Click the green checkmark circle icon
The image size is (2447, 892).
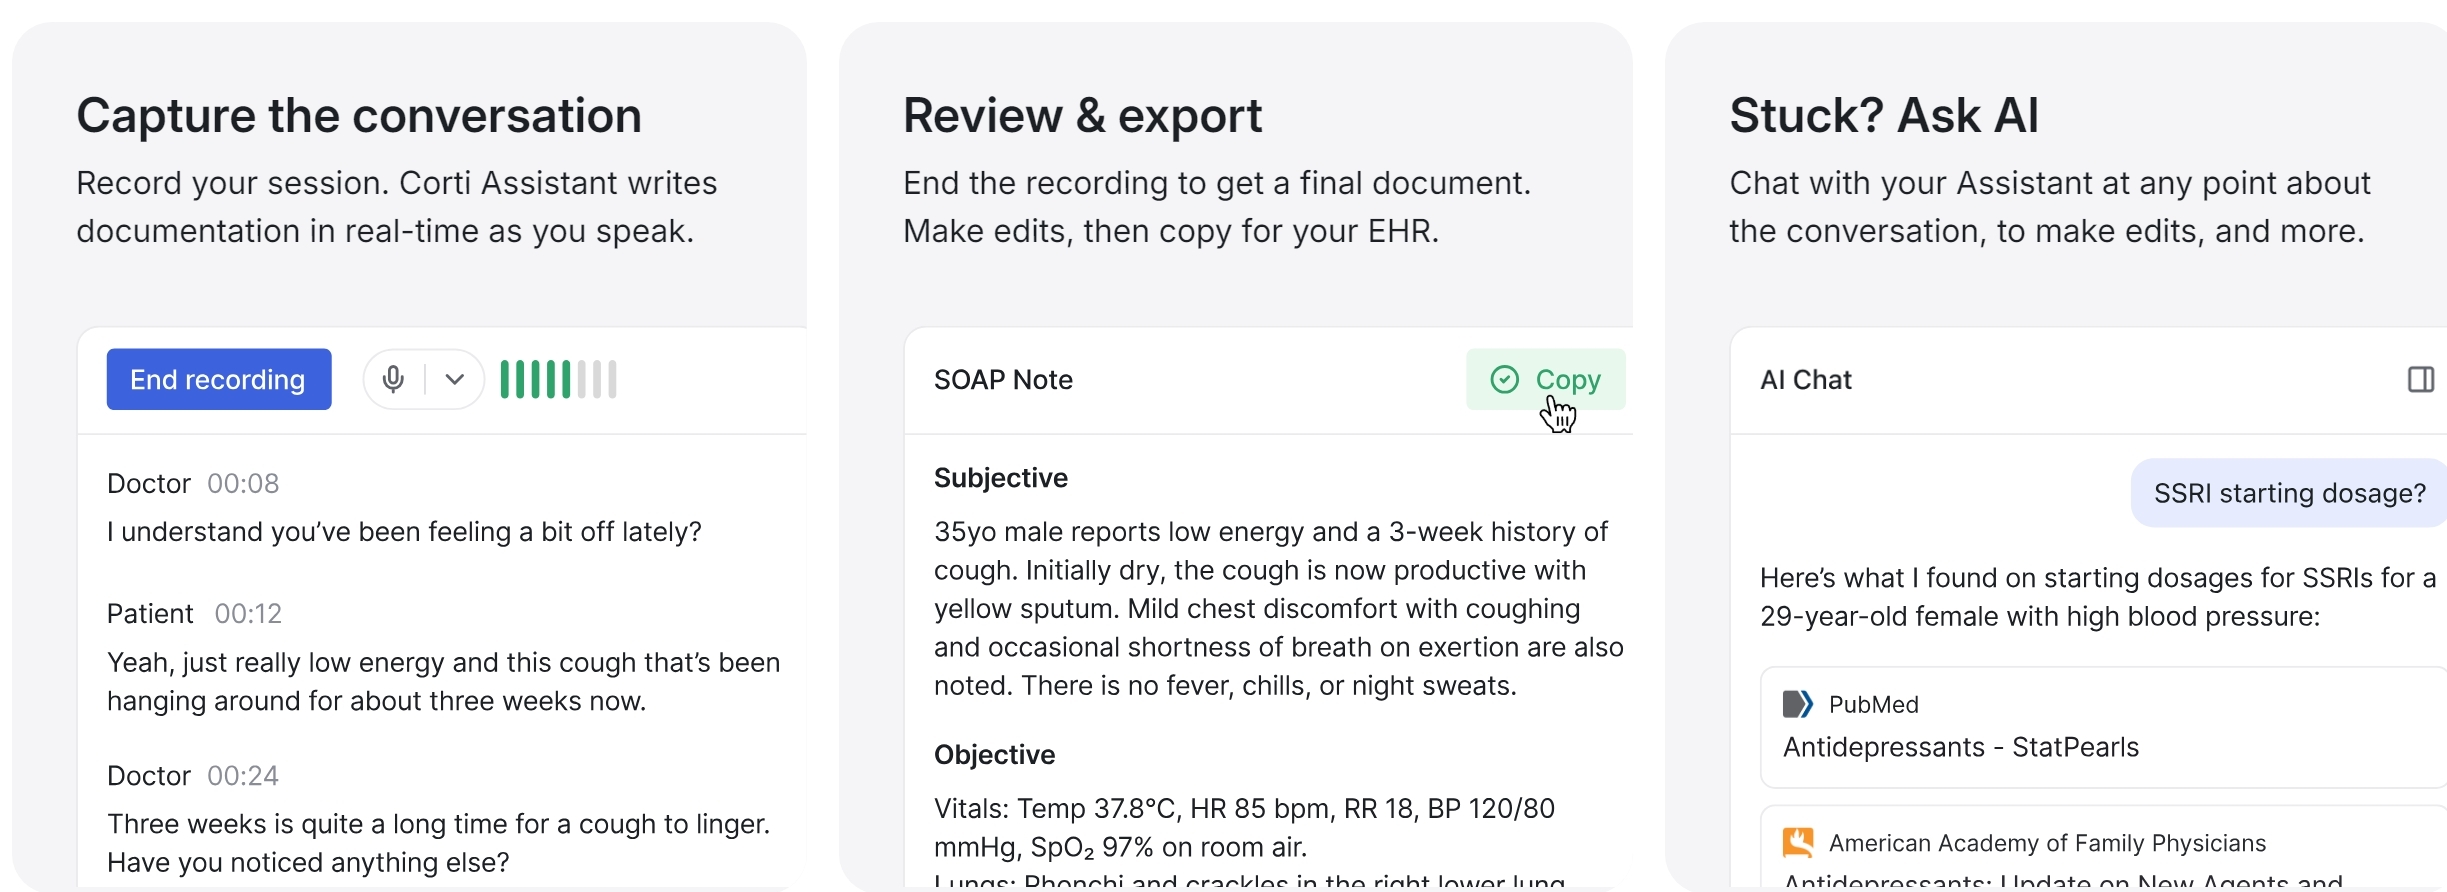click(x=1504, y=379)
